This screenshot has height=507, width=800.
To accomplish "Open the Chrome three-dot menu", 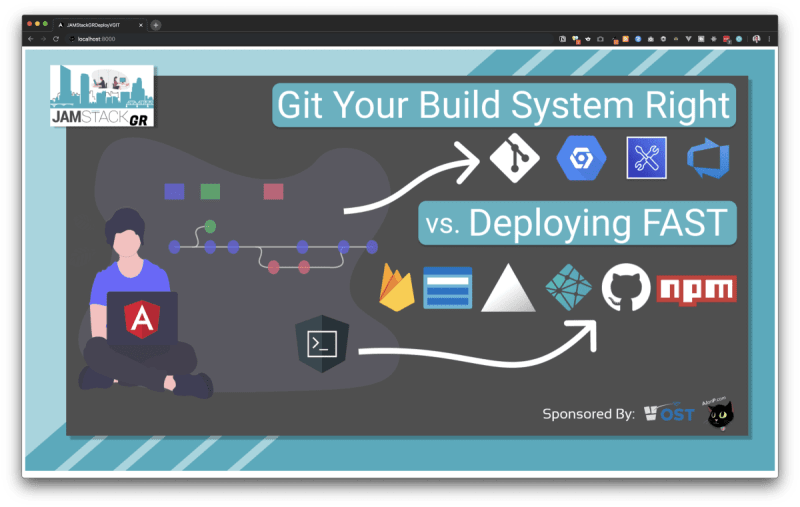I will (x=769, y=39).
